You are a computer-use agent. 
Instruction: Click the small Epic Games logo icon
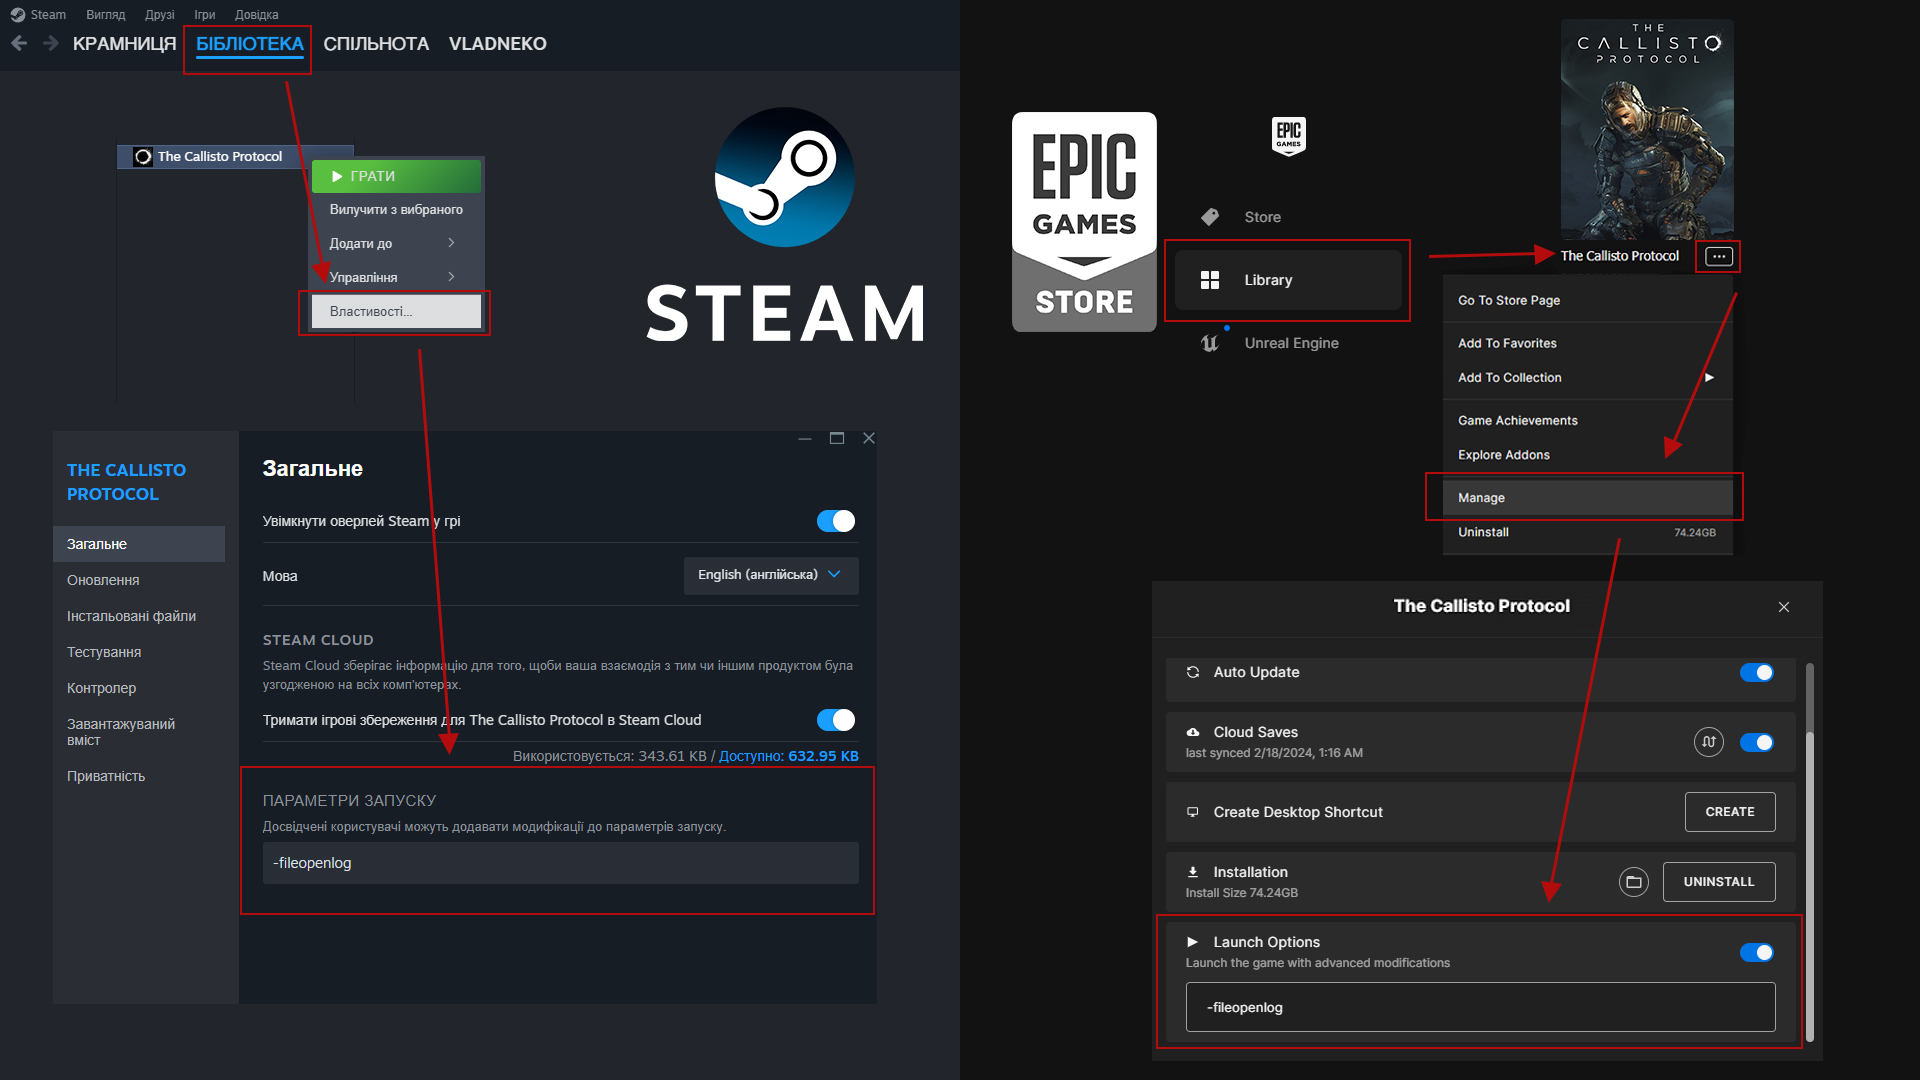(1288, 135)
